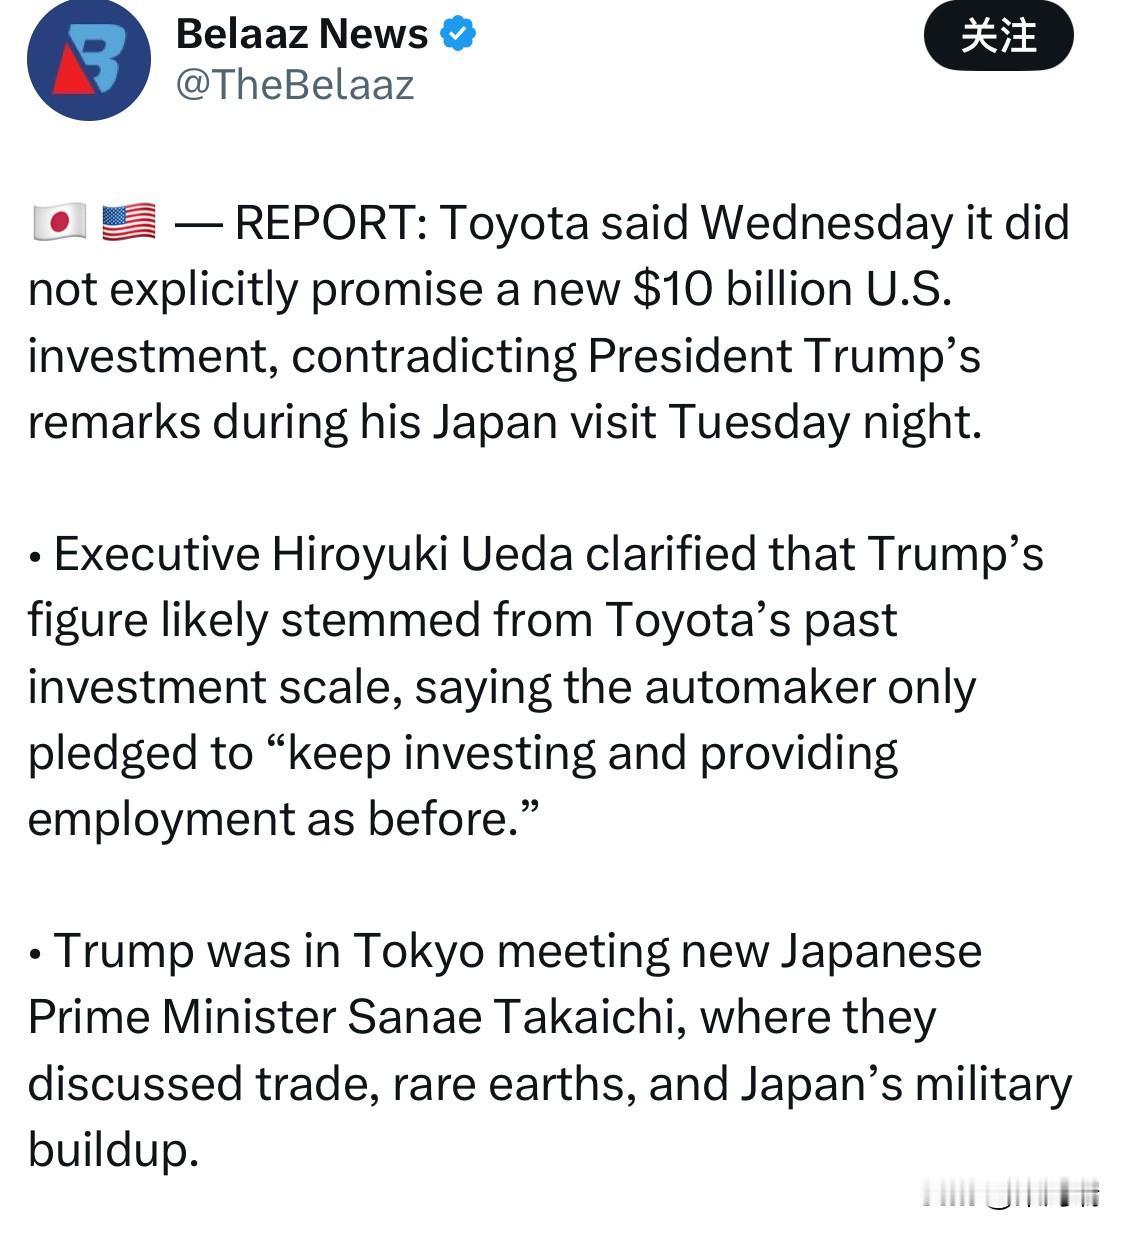Click the word Toyota in first paragraph

(513, 222)
